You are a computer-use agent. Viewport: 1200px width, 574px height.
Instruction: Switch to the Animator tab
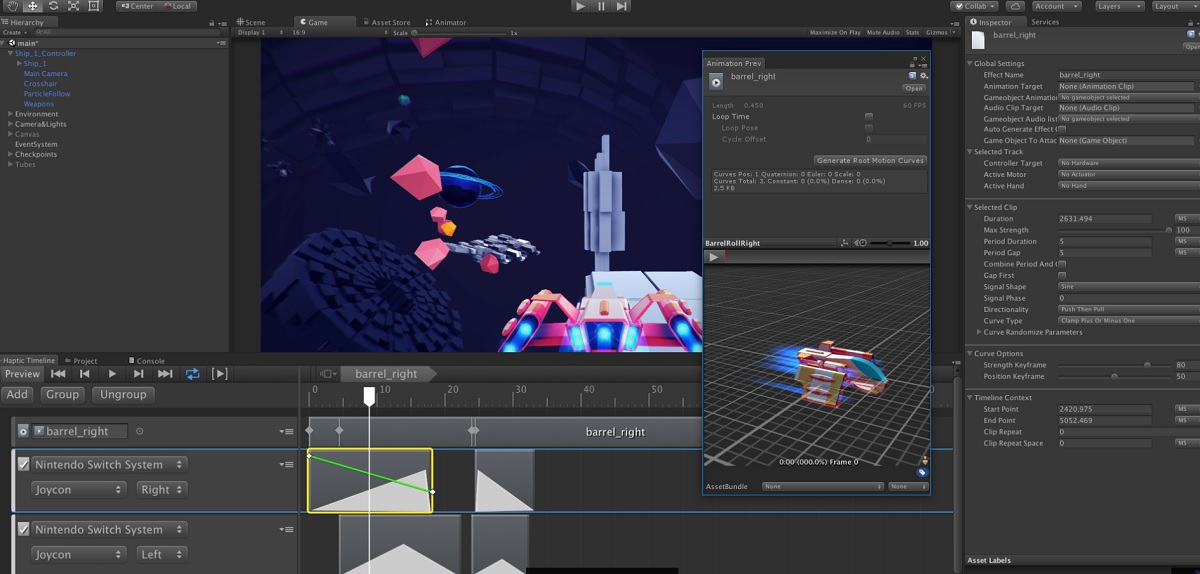pos(446,22)
